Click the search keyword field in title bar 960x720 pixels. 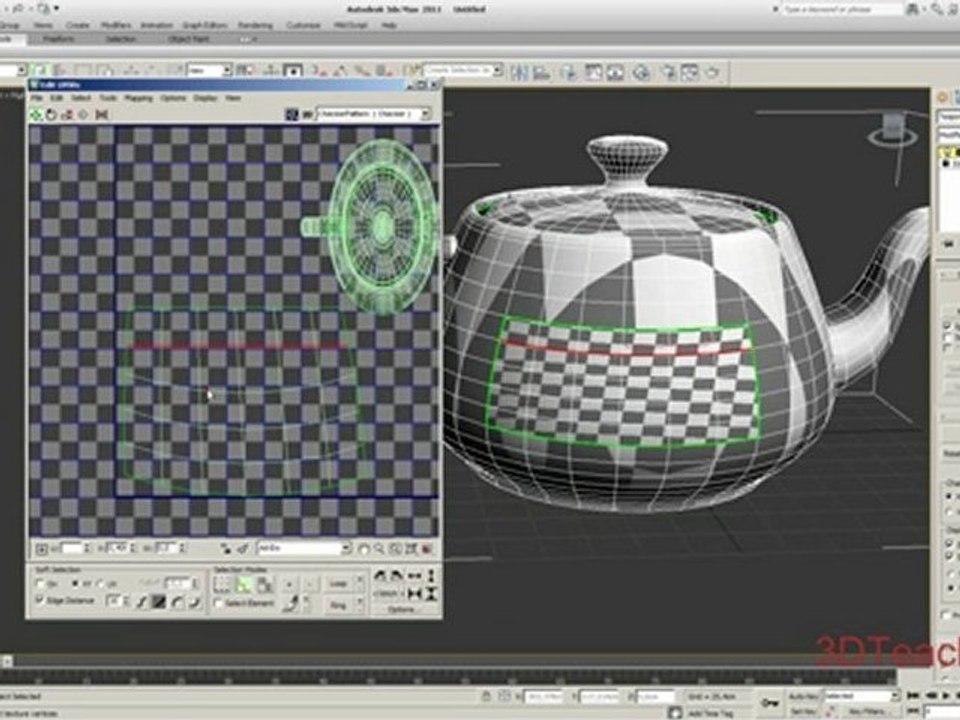pyautogui.click(x=842, y=9)
